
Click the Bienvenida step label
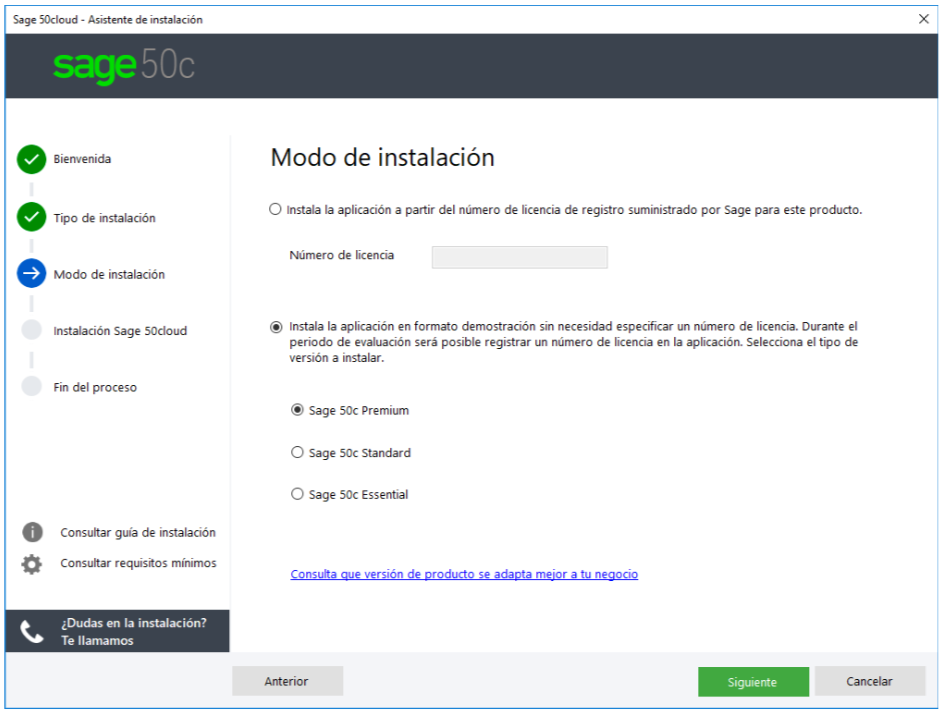pos(82,159)
